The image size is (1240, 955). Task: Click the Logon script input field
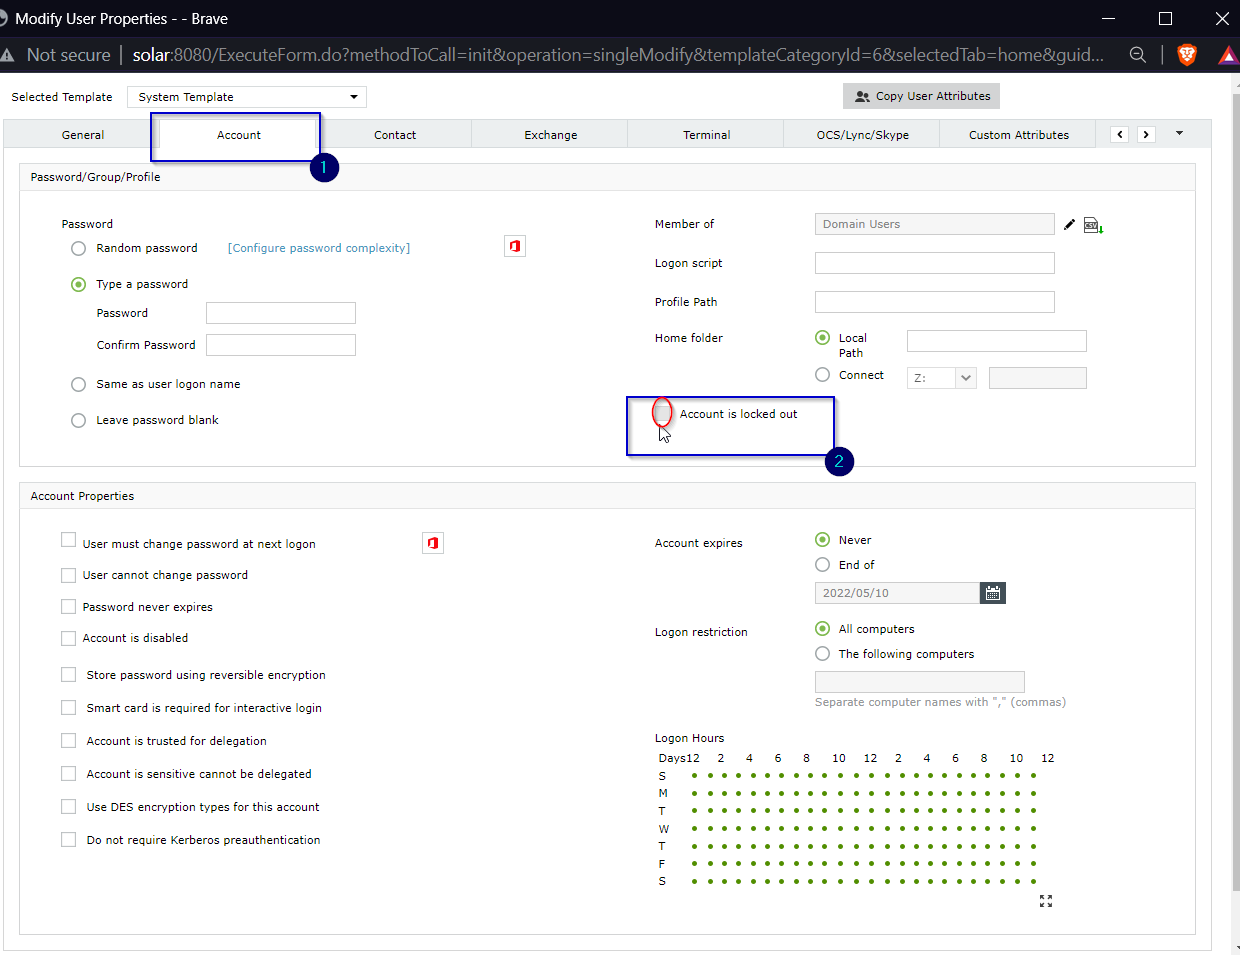tap(934, 263)
